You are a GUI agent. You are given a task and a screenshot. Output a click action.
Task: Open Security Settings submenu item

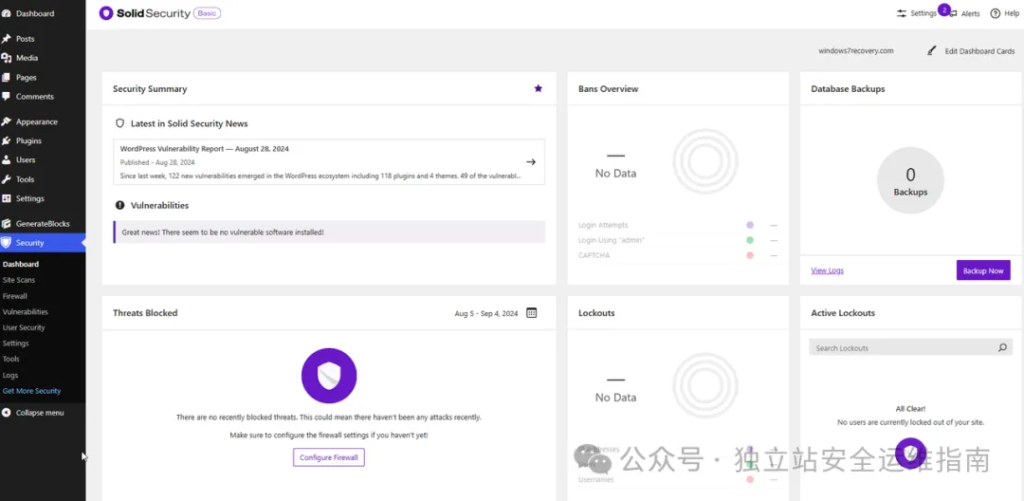point(16,344)
